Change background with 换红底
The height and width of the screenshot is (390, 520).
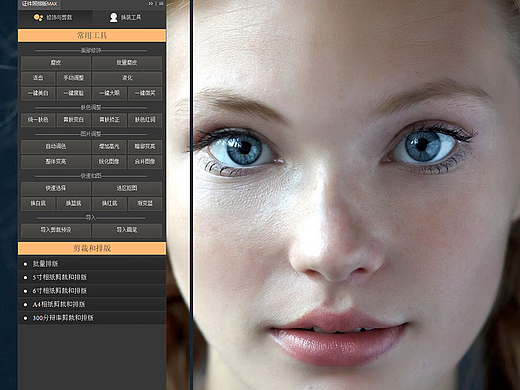point(109,204)
